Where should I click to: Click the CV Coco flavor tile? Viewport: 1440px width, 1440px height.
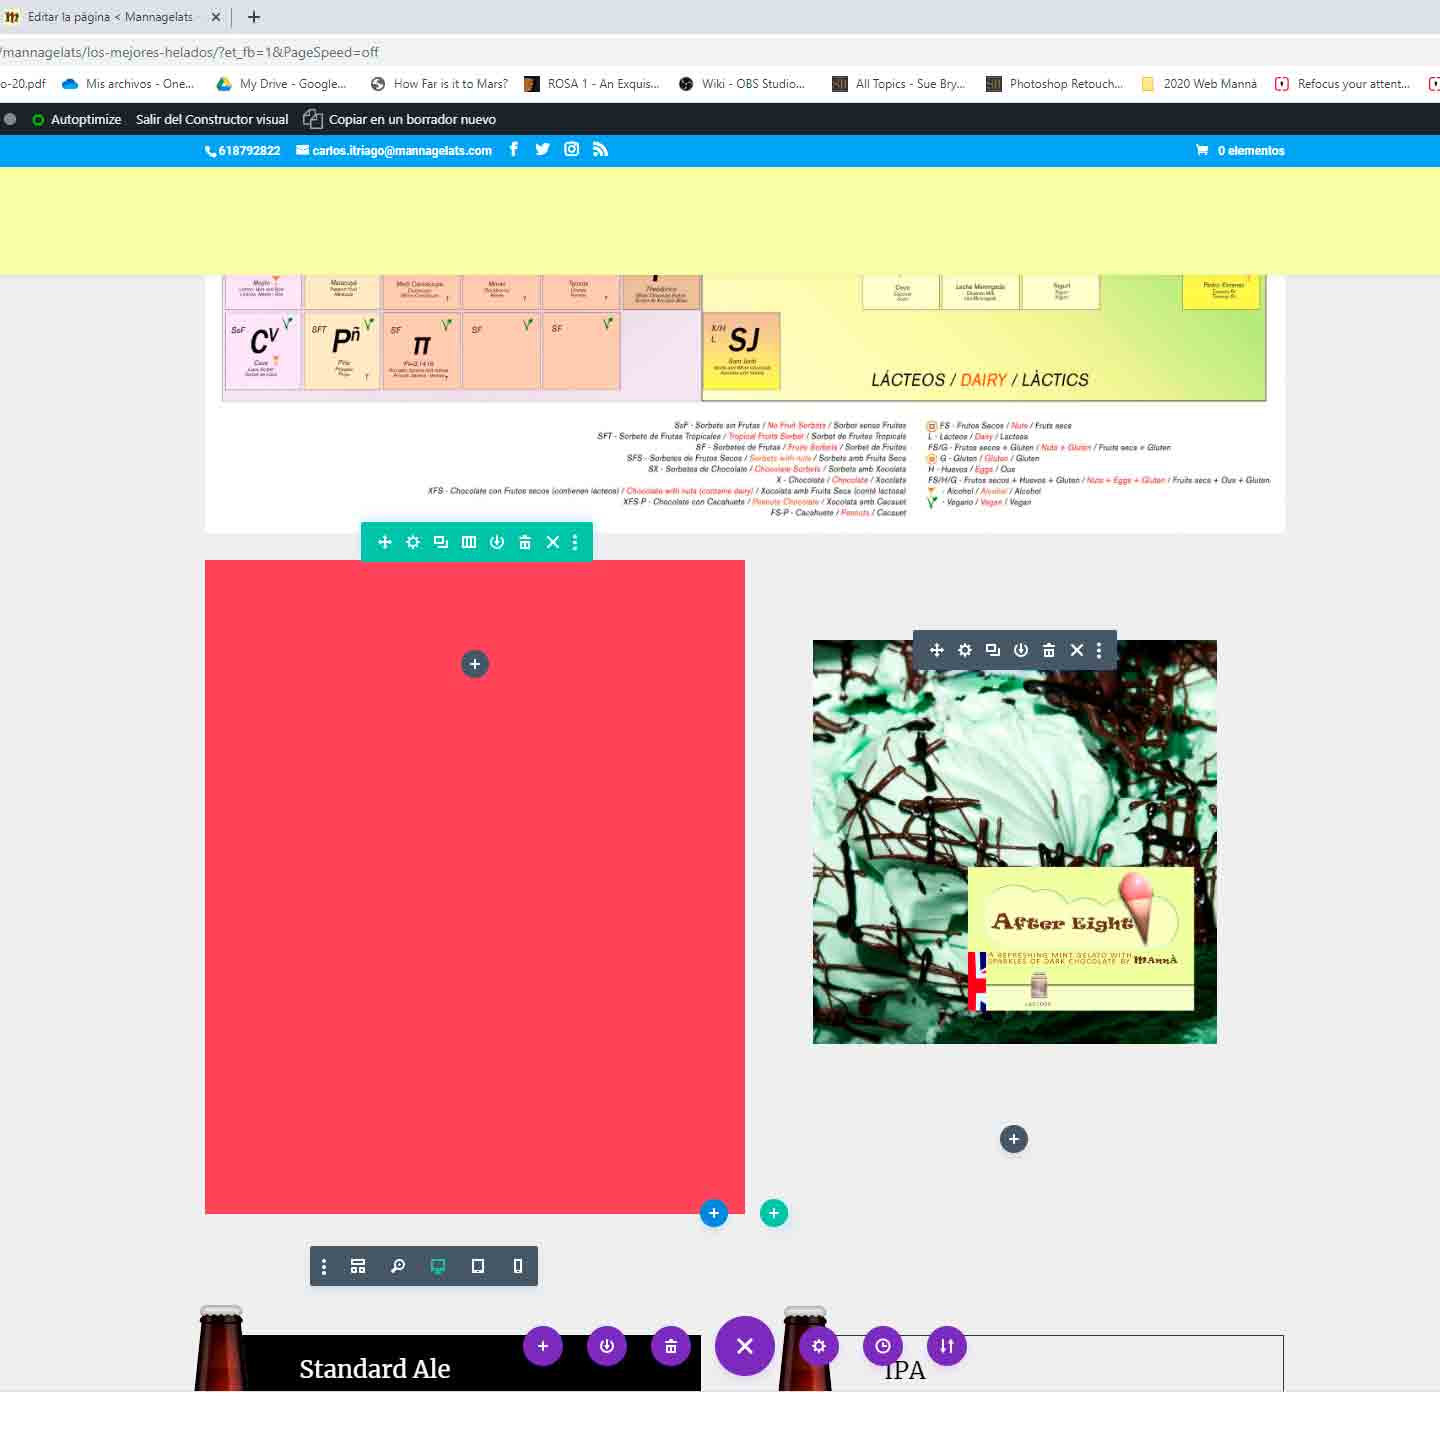click(x=262, y=350)
